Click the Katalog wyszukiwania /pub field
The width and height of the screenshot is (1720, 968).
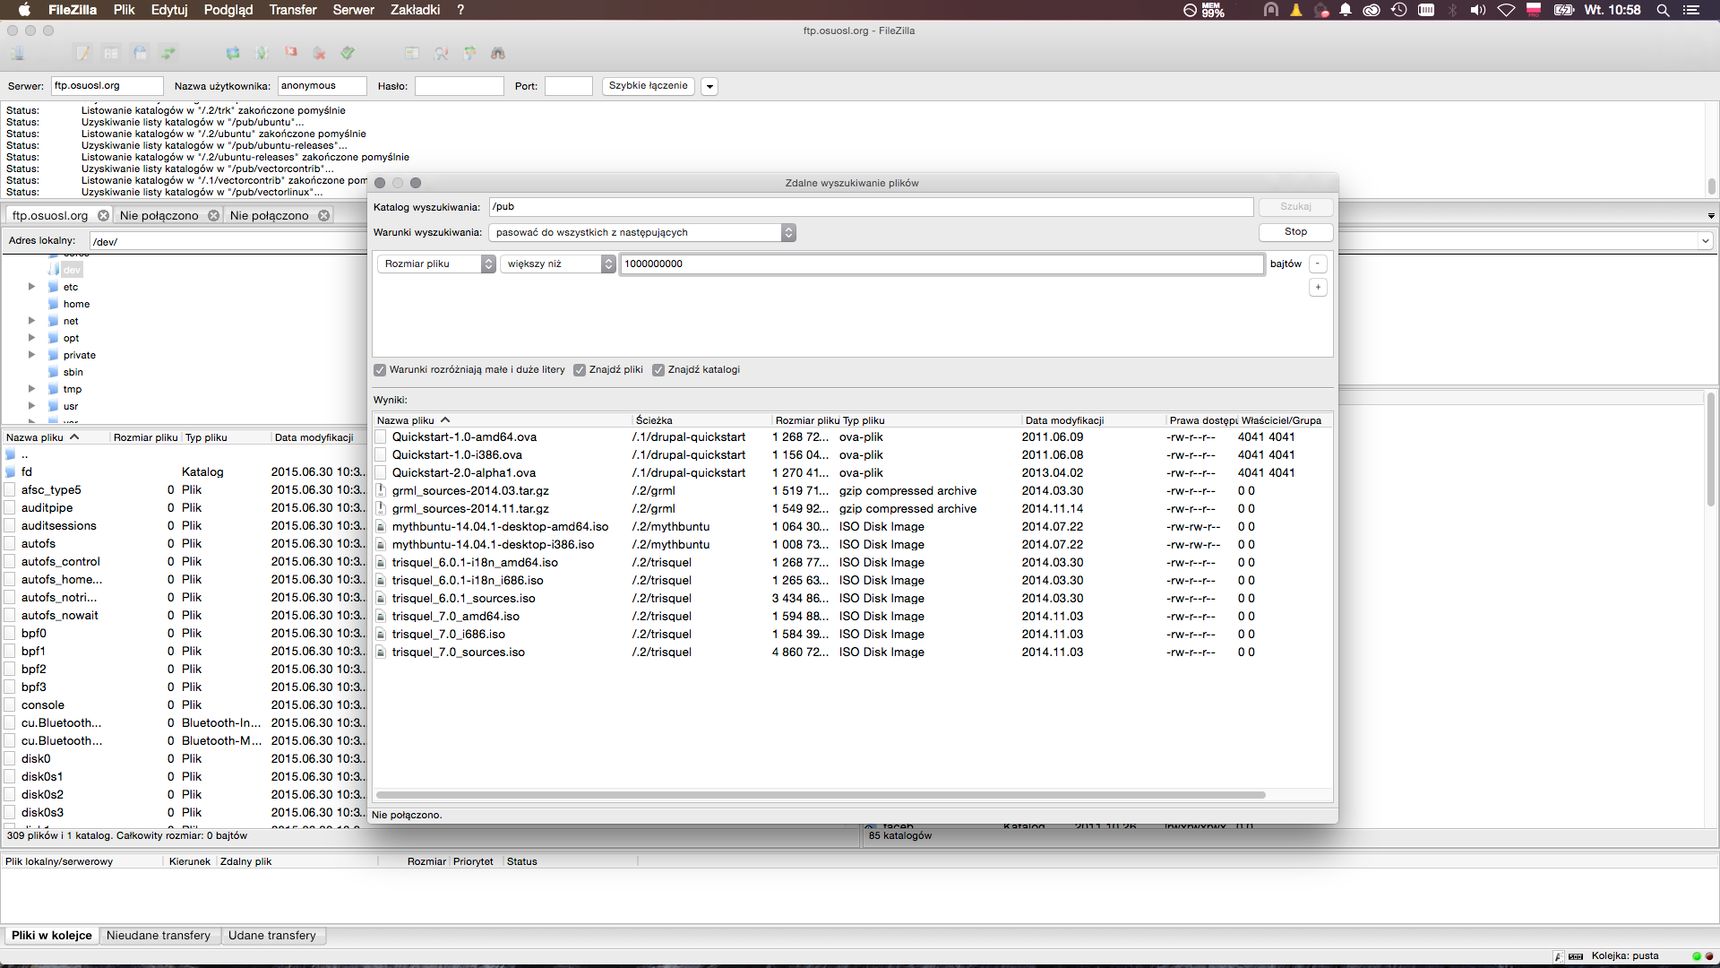870,207
